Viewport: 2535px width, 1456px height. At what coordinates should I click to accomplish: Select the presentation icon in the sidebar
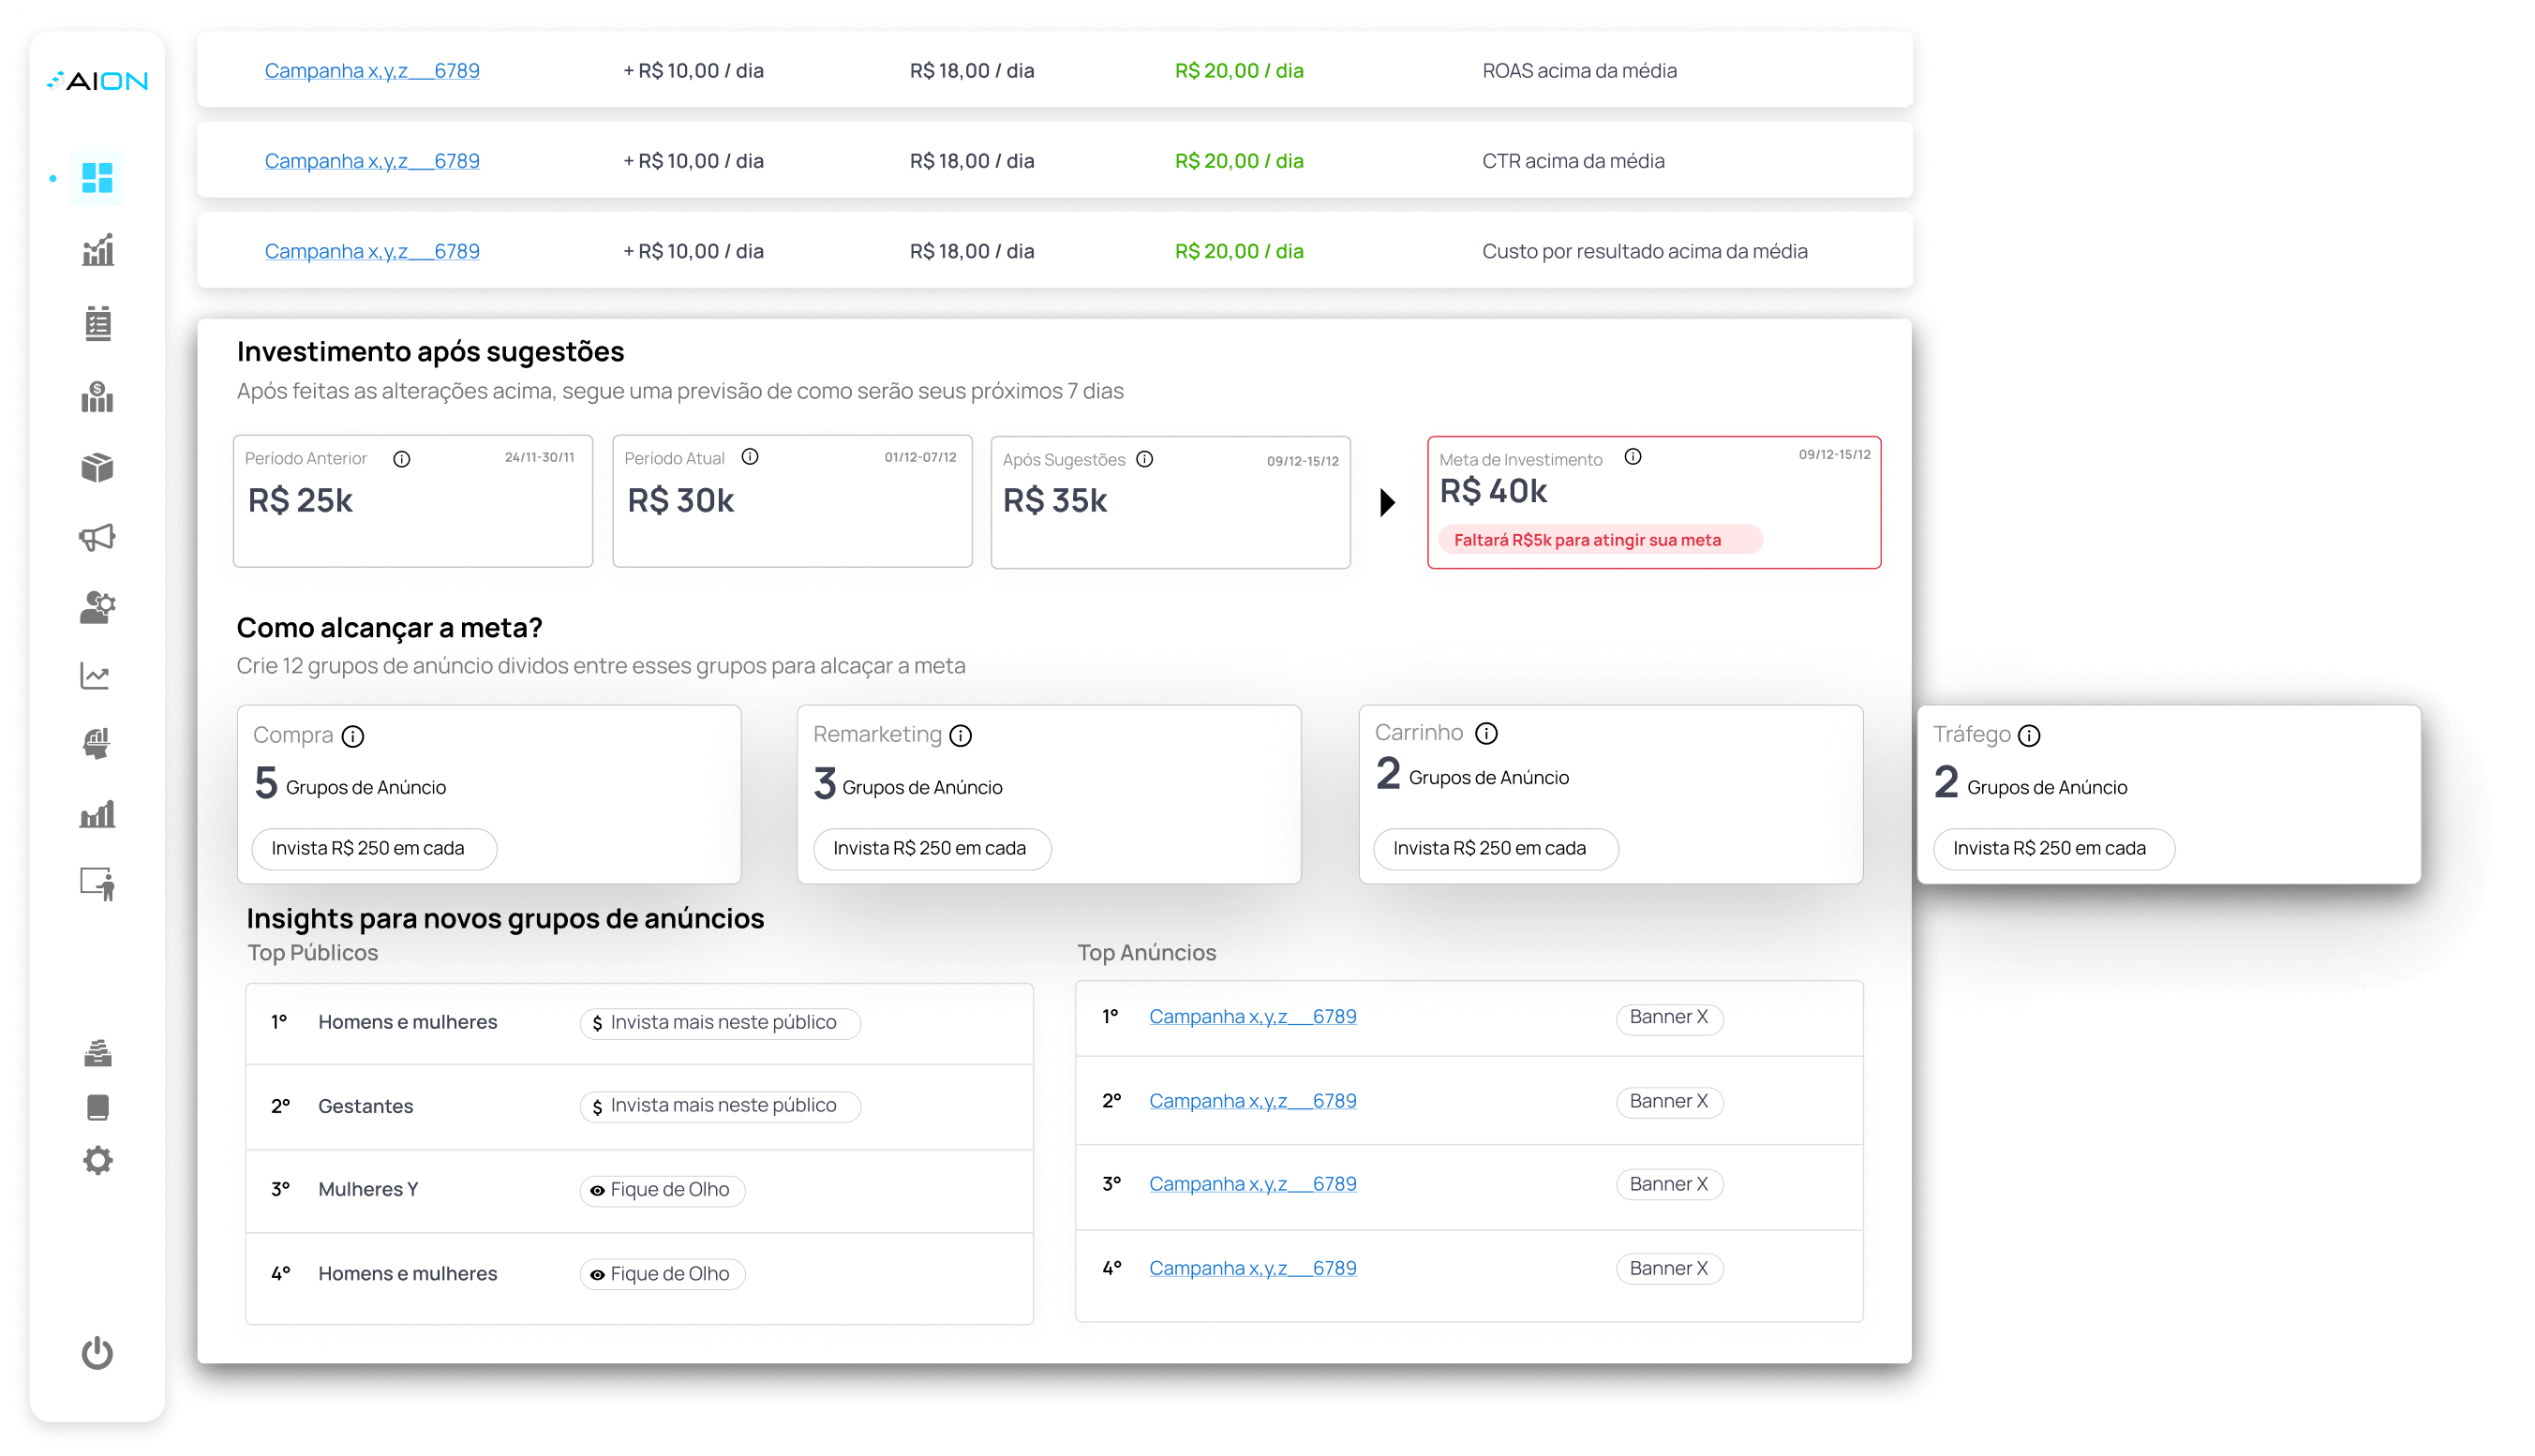(97, 883)
